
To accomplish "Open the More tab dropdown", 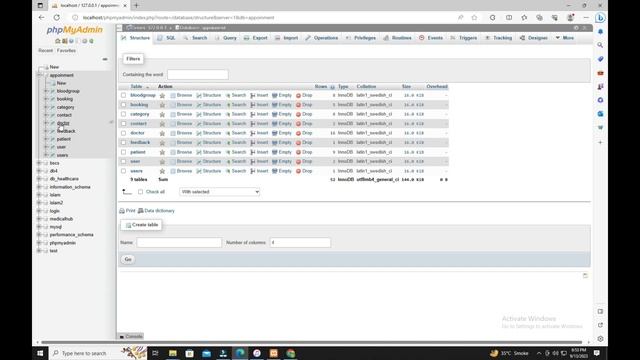I will [564, 38].
